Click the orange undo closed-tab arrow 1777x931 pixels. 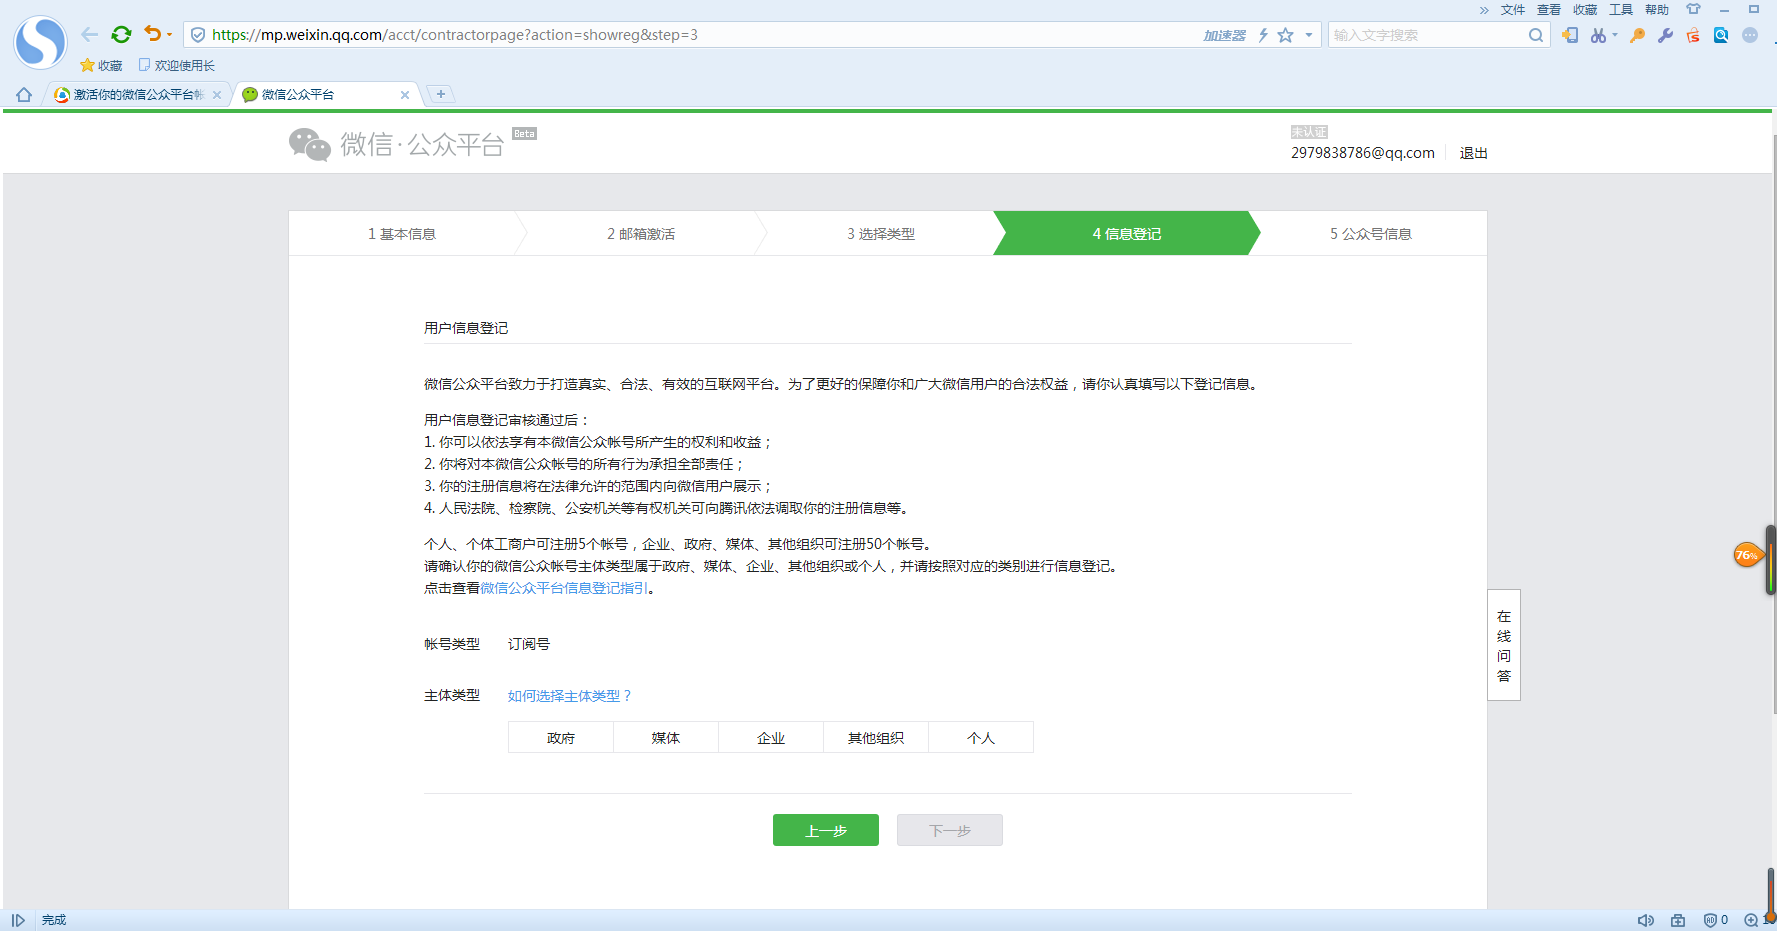coord(153,34)
